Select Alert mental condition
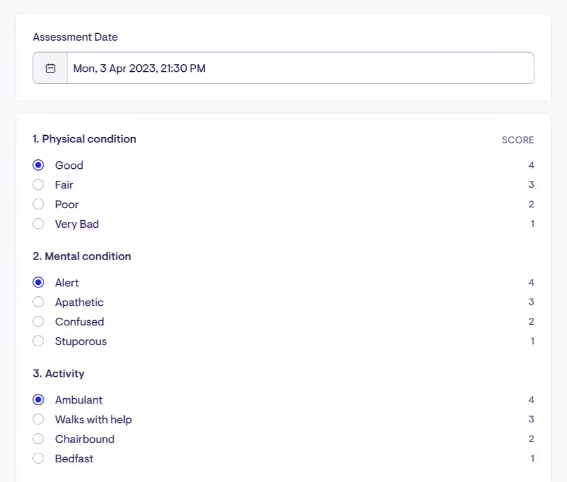Viewport: 567px width, 482px height. pos(38,282)
